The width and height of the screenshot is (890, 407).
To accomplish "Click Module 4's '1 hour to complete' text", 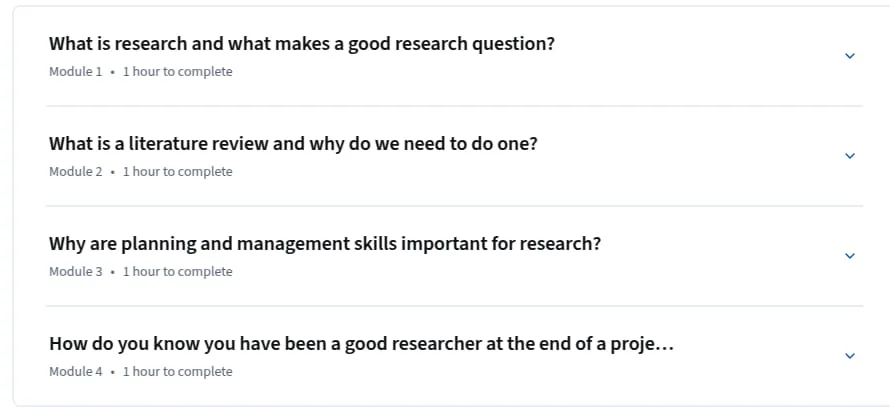I will (178, 371).
